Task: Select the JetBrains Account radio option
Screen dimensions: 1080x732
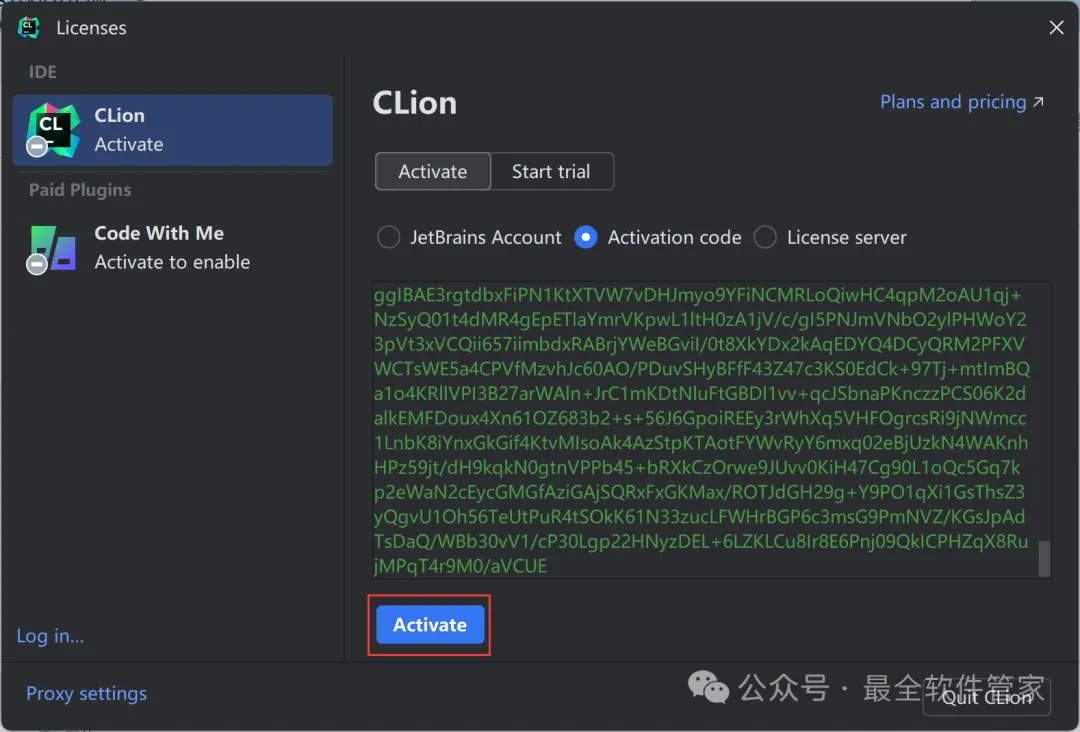Action: click(388, 238)
